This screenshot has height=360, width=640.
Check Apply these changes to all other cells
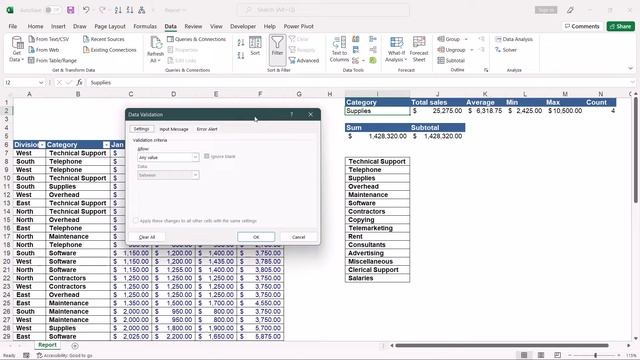tap(136, 220)
